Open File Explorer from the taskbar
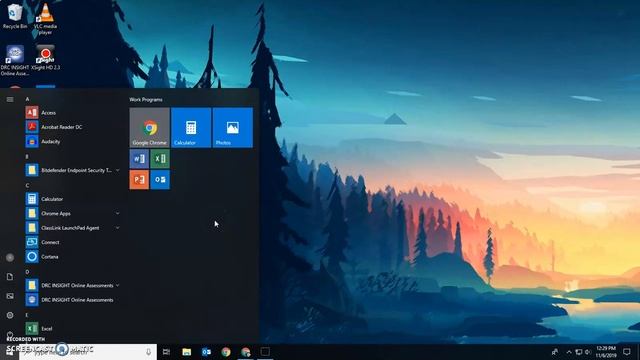The width and height of the screenshot is (640, 360). (x=187, y=352)
